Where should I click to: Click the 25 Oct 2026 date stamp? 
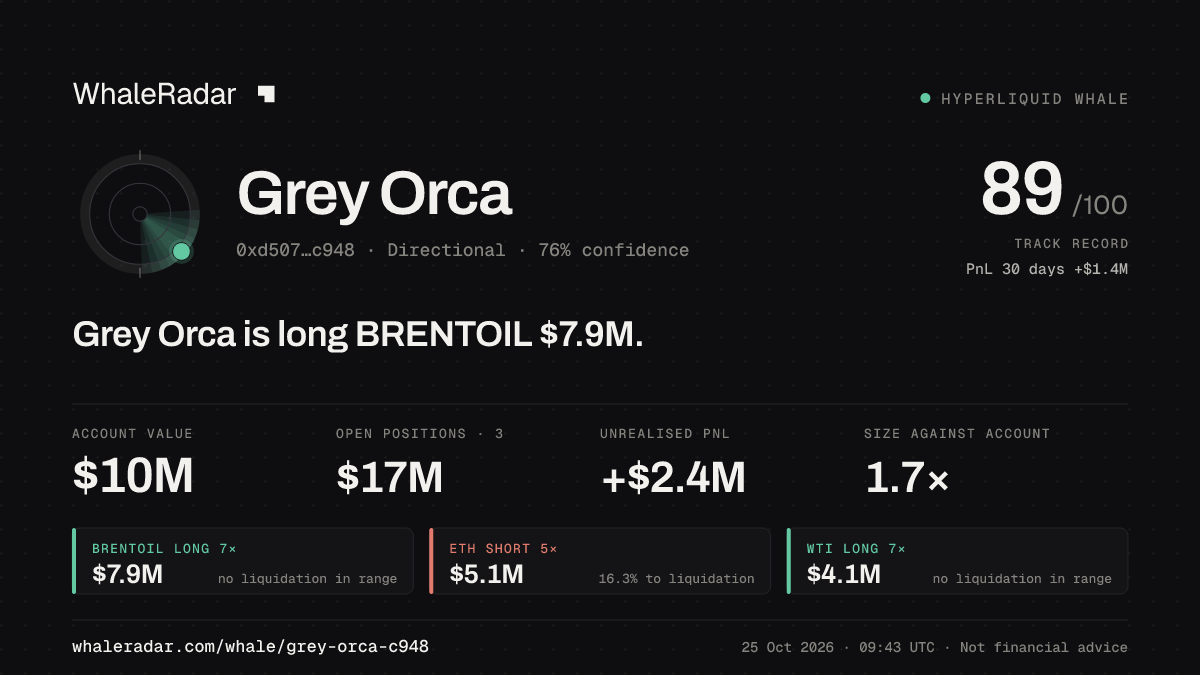[788, 648]
